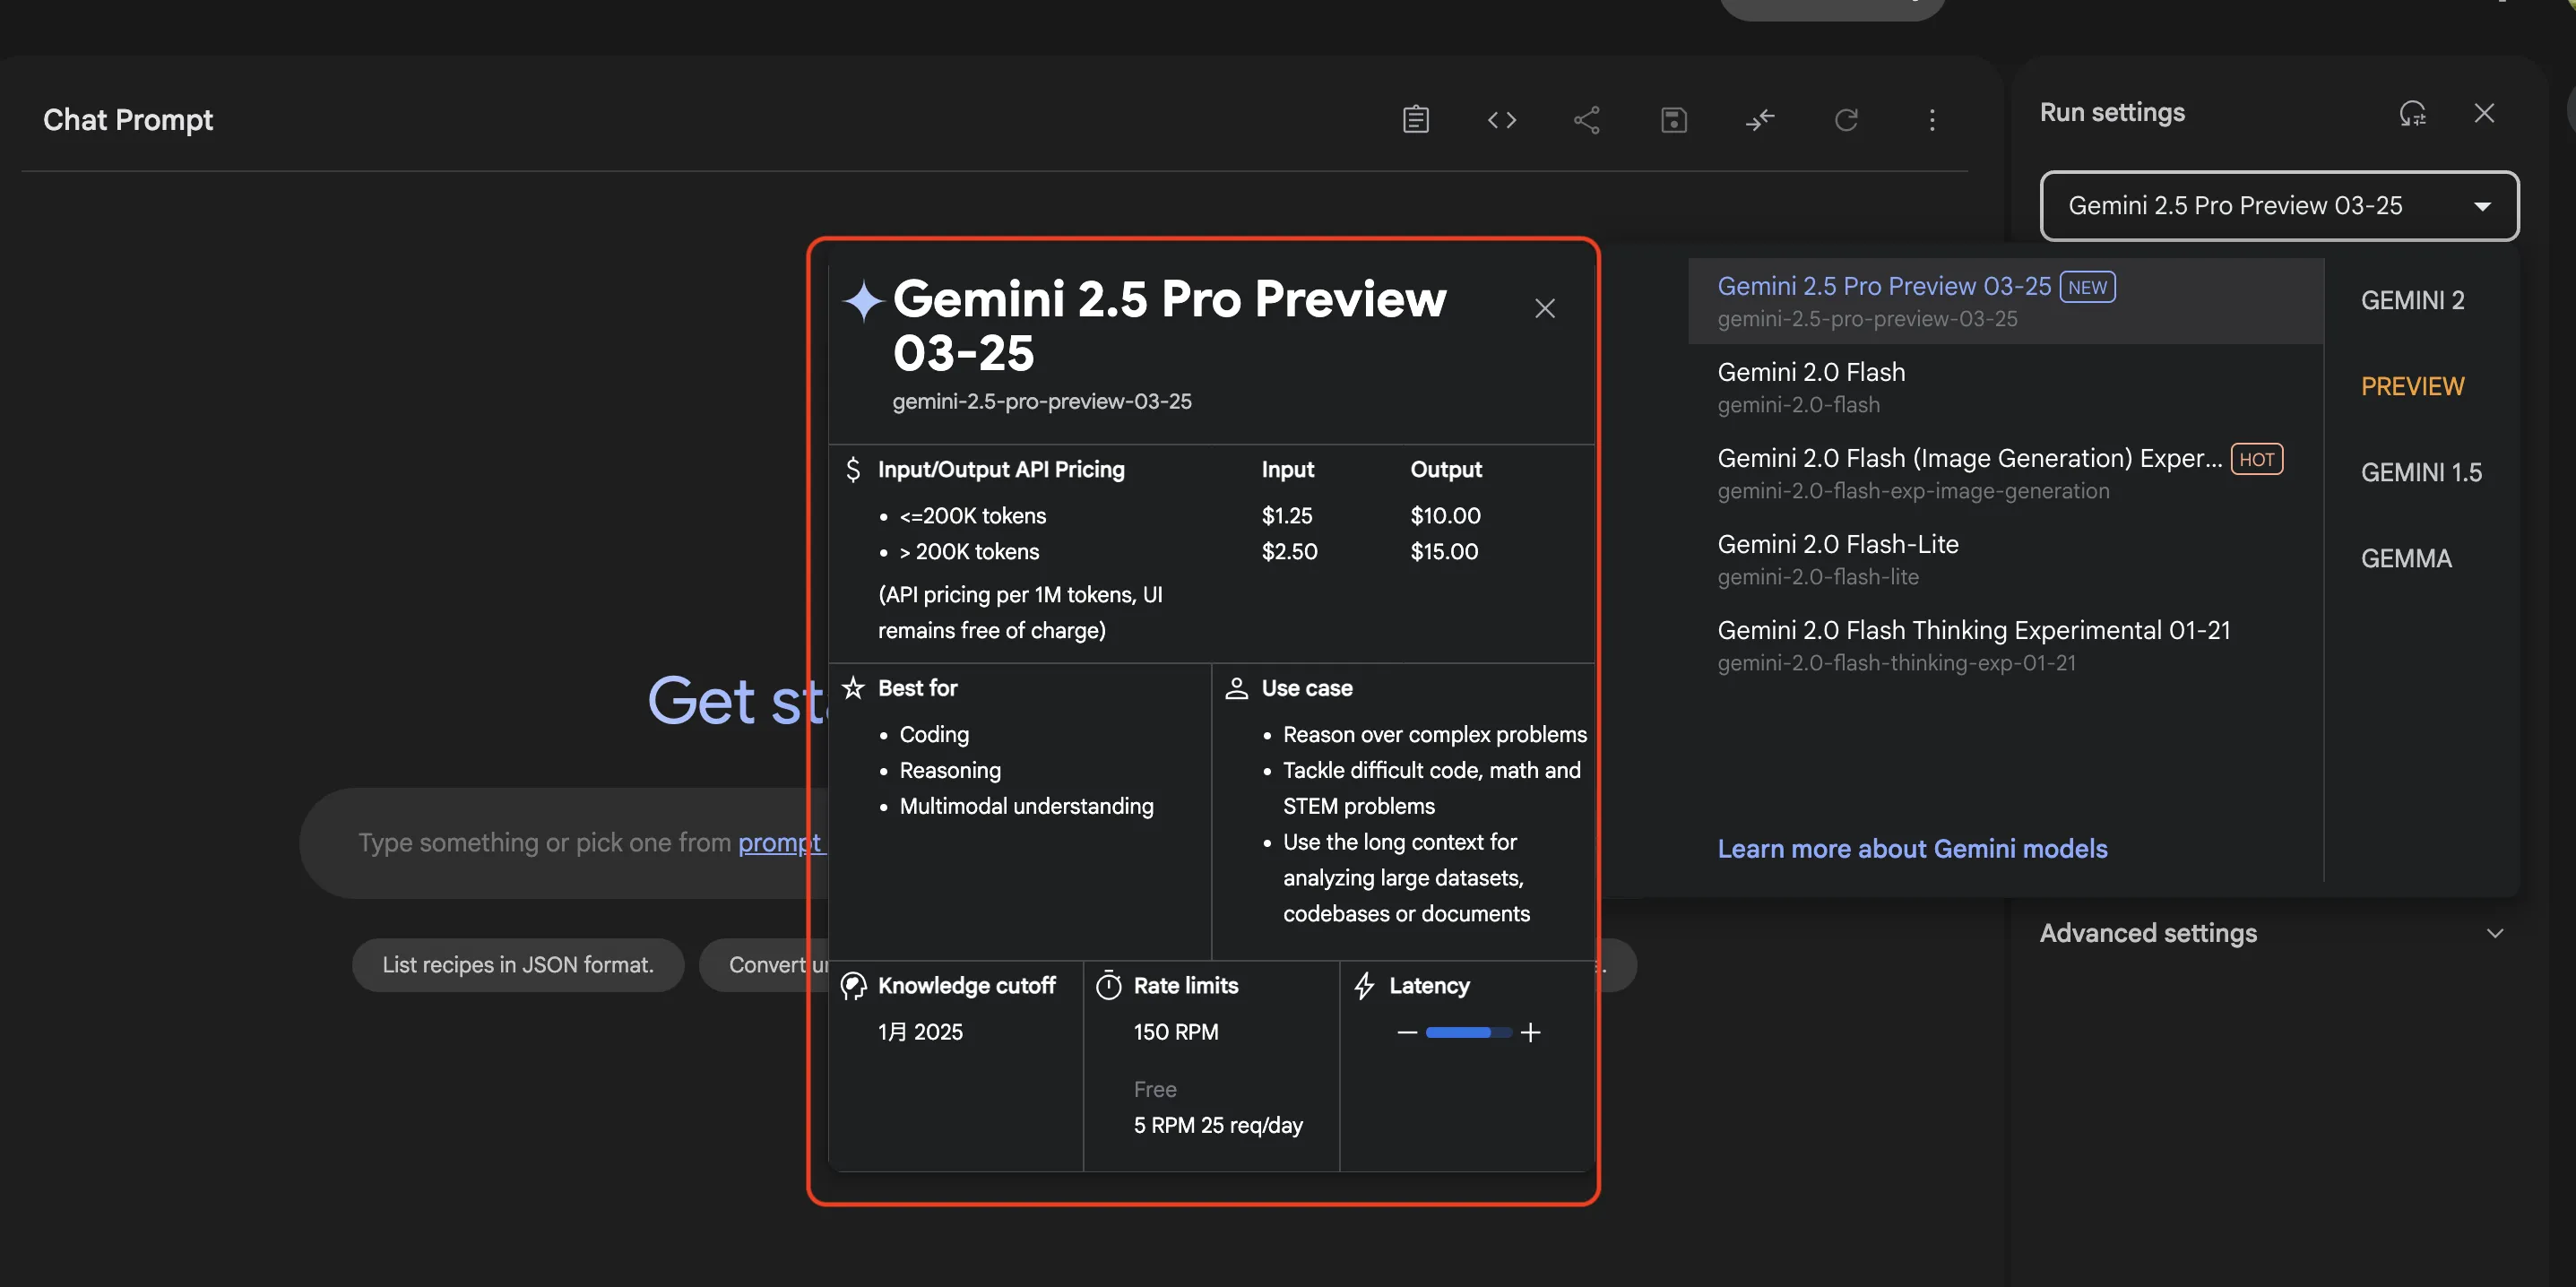This screenshot has height=1287, width=2576.
Task: Click the >200K tokens pricing row label
Action: pyautogui.click(x=969, y=552)
